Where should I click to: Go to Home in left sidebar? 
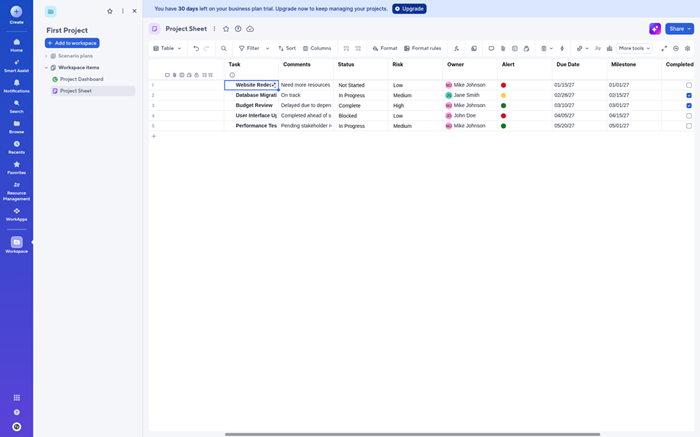pos(17,45)
